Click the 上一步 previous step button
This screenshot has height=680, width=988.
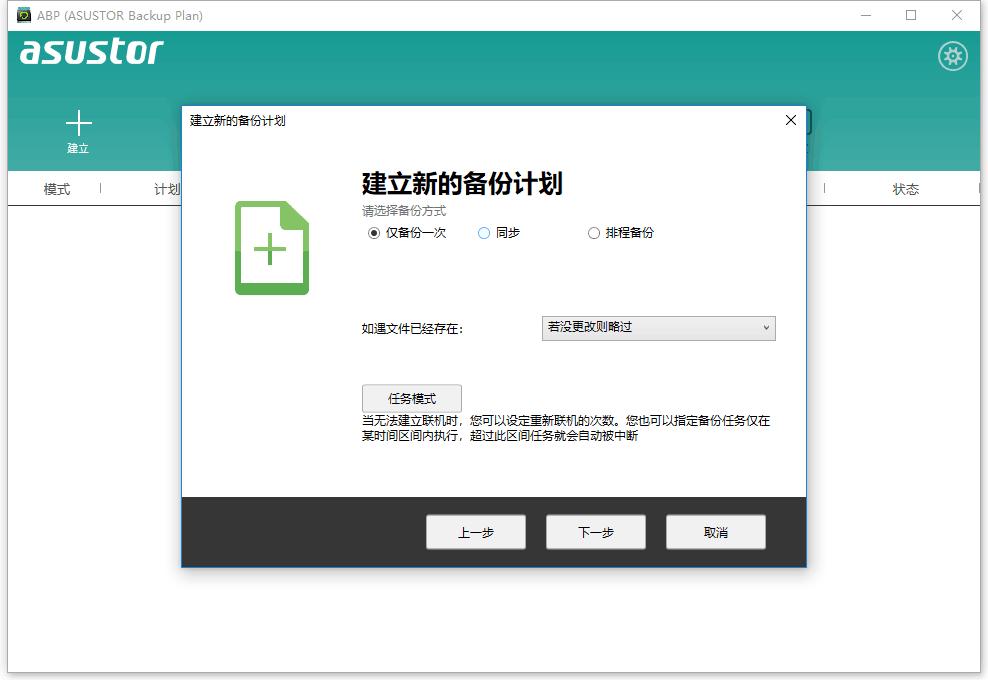(x=475, y=532)
